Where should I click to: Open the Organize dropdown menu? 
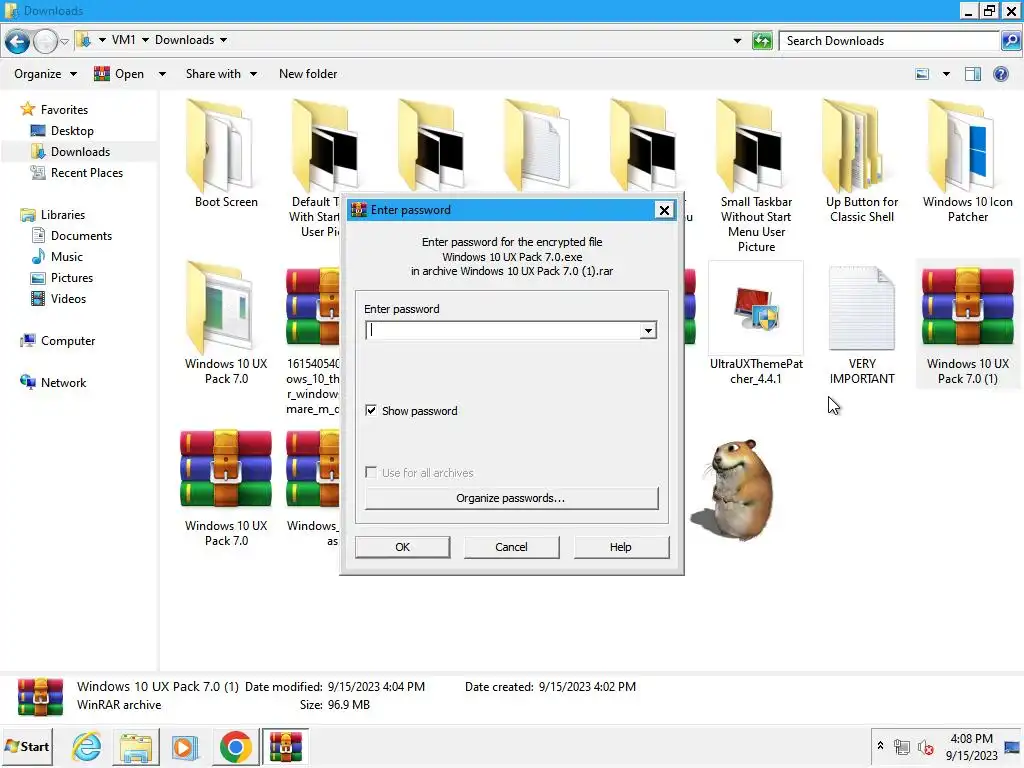click(x=45, y=74)
